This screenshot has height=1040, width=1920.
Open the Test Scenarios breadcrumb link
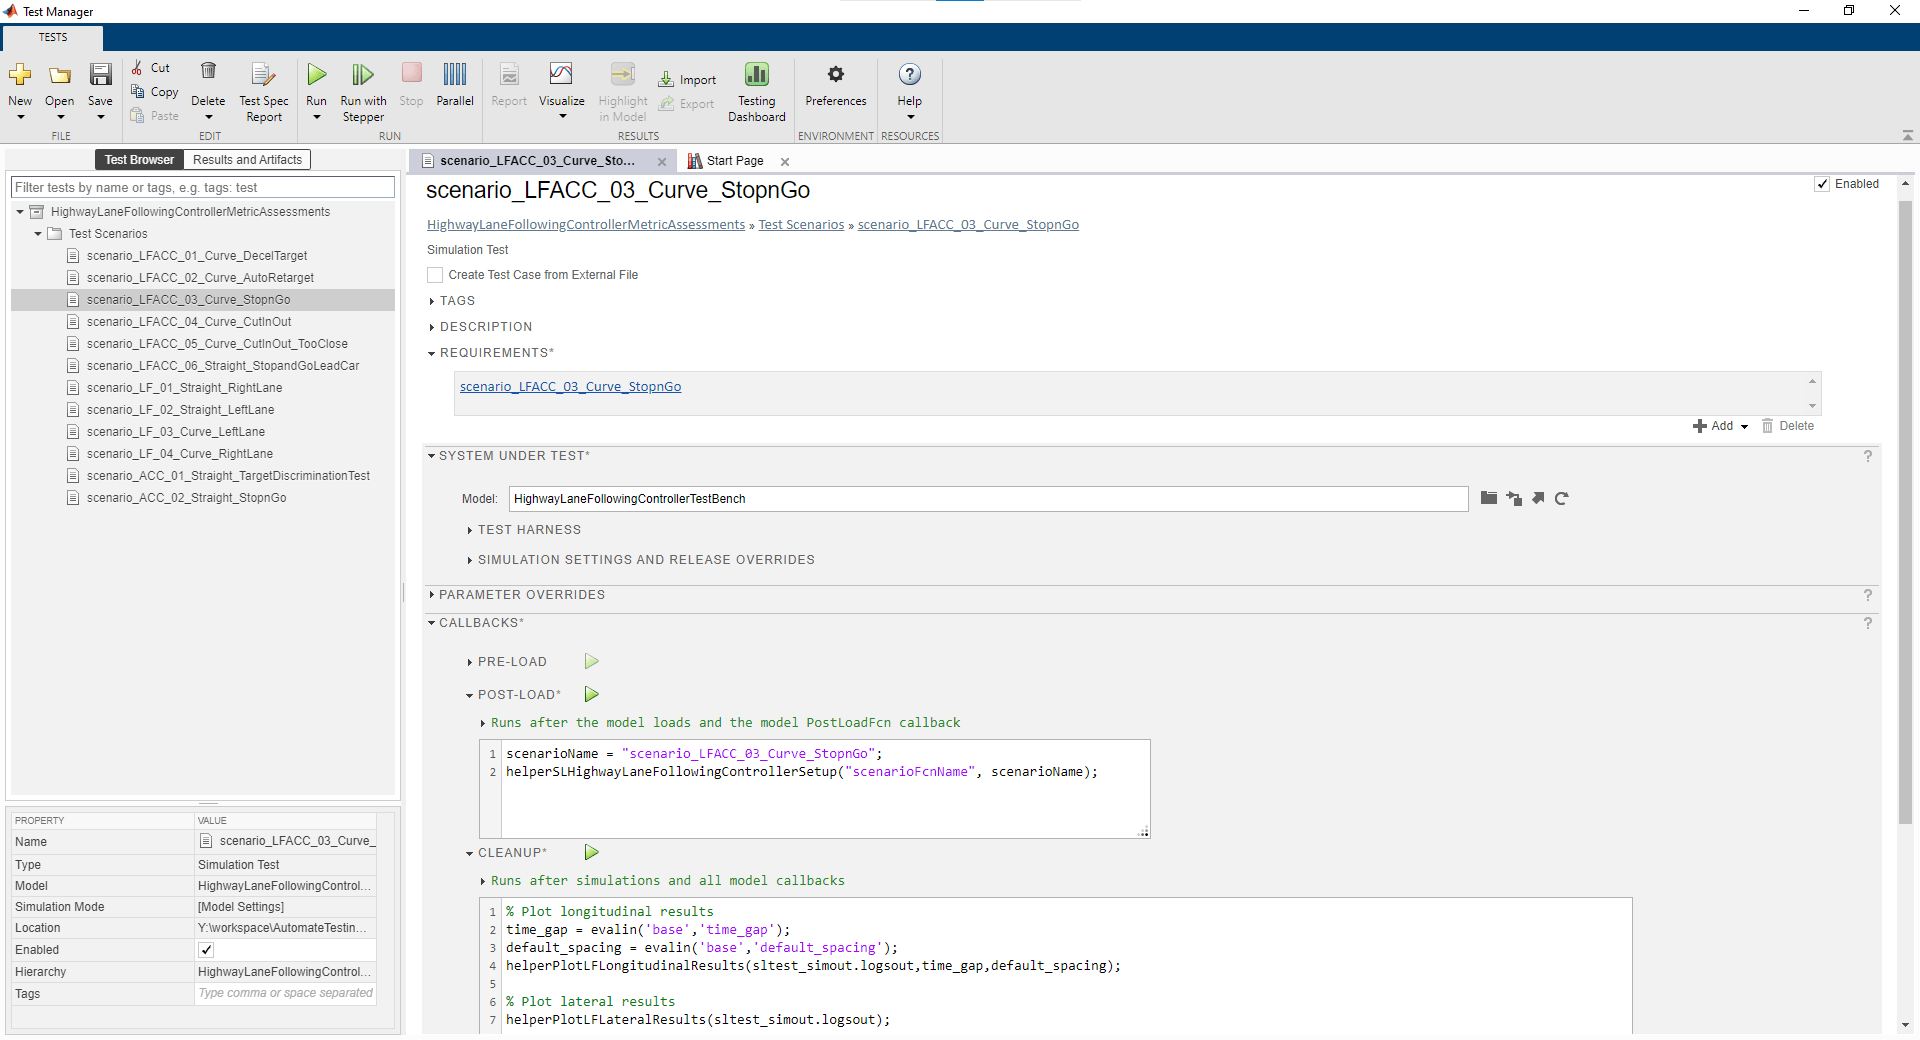(x=801, y=225)
